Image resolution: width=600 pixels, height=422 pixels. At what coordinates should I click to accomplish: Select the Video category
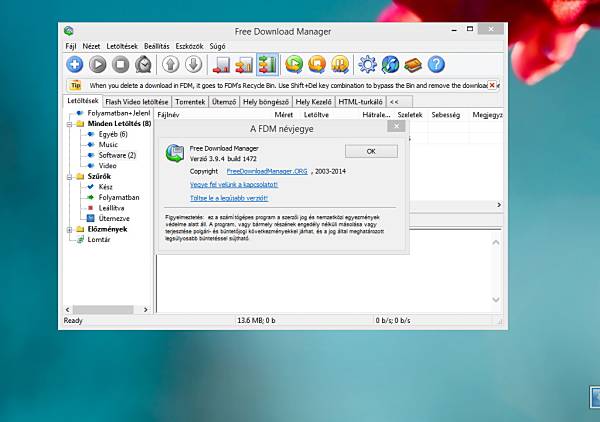(107, 166)
